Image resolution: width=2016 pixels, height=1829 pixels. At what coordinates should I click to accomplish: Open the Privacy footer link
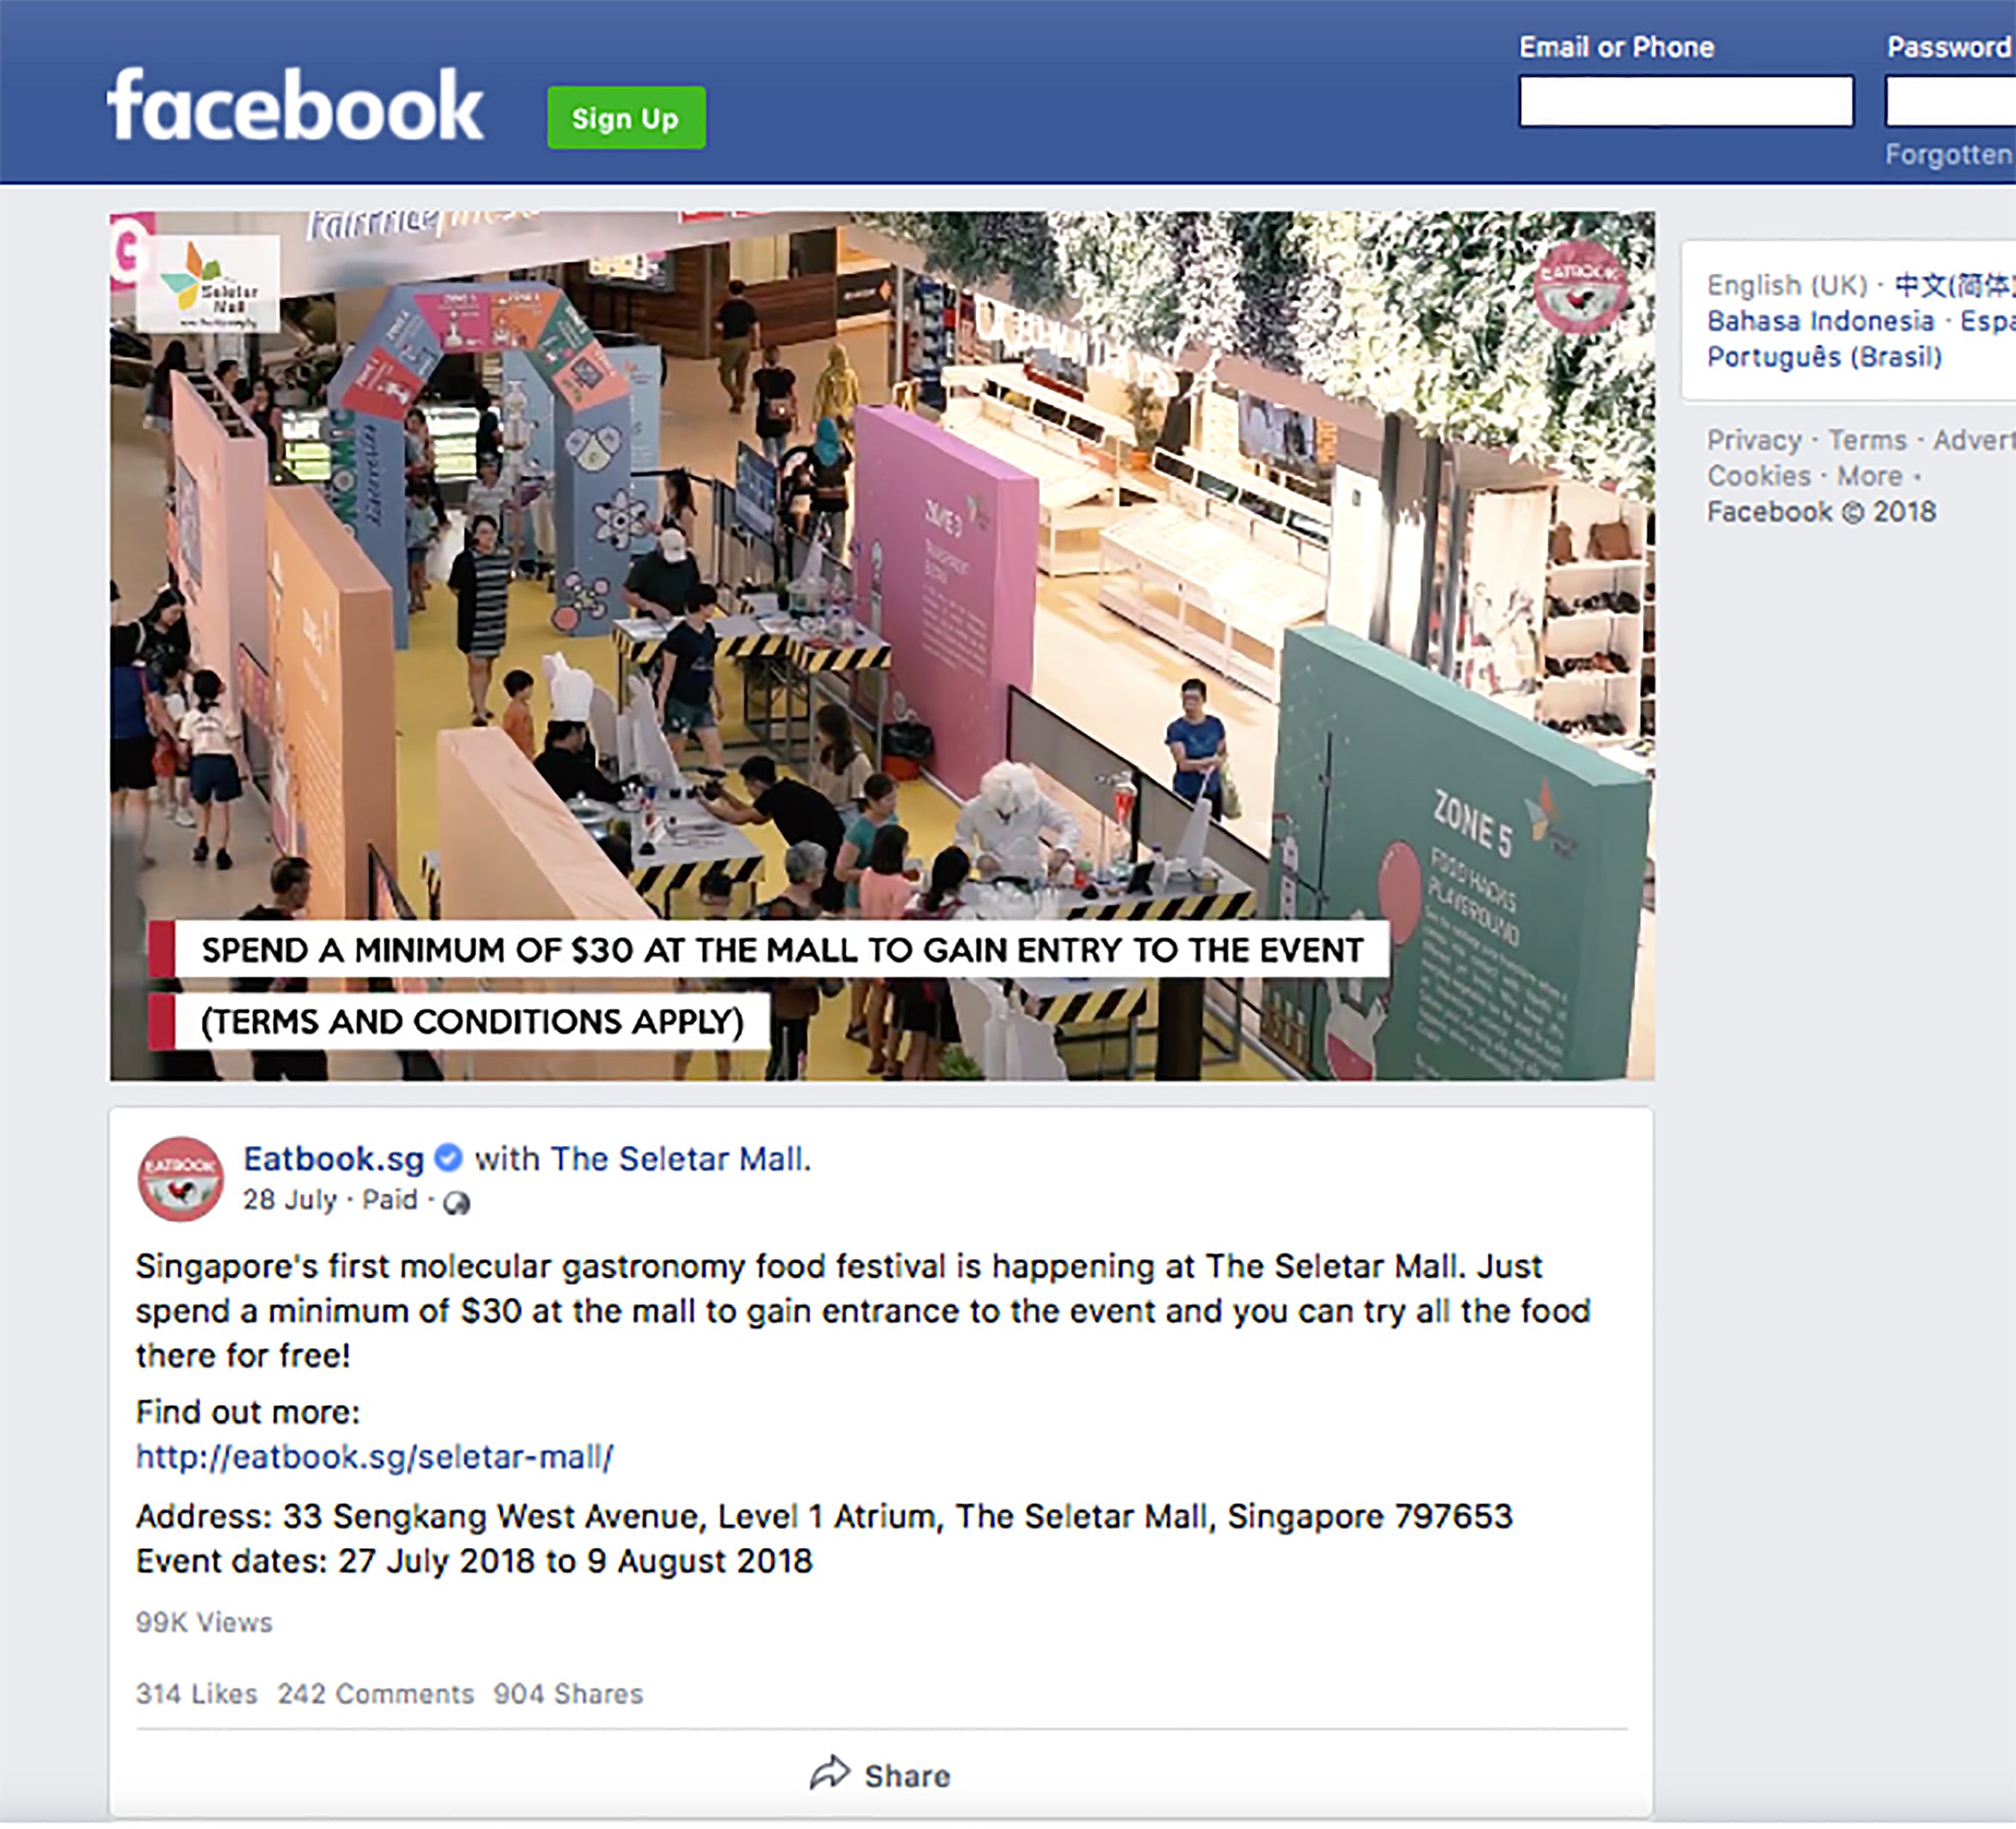(1753, 440)
